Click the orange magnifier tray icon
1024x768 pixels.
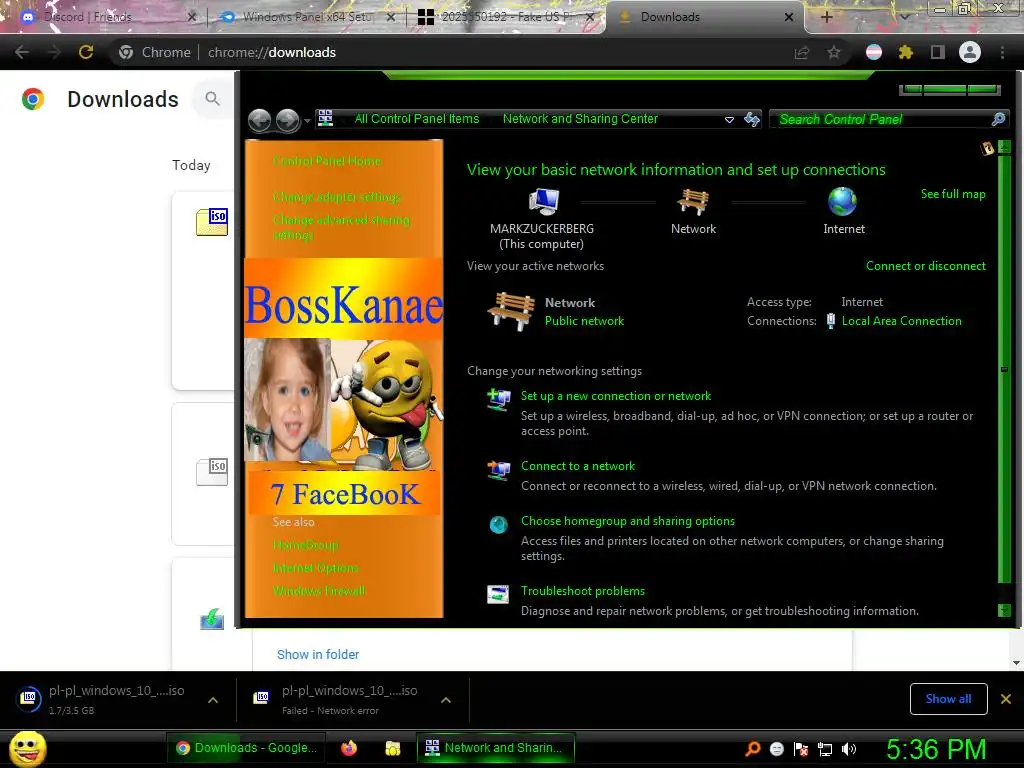(x=753, y=749)
